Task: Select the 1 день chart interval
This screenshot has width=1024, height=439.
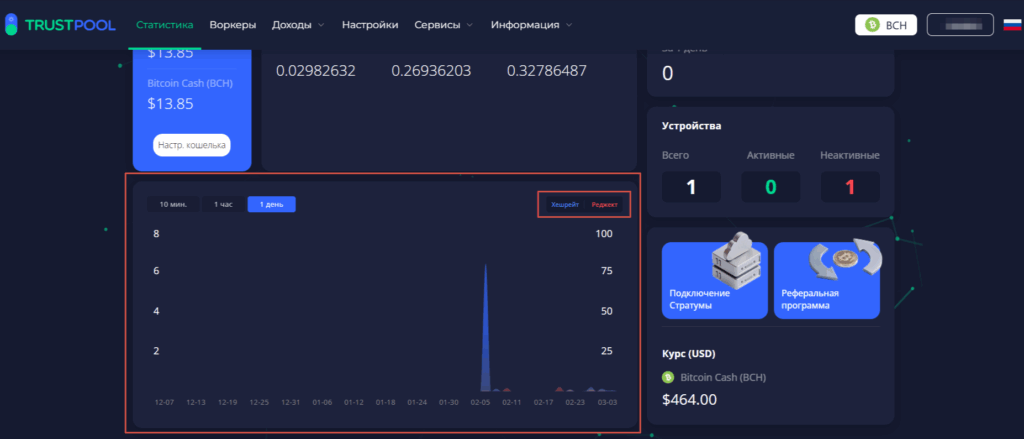Action: click(271, 204)
